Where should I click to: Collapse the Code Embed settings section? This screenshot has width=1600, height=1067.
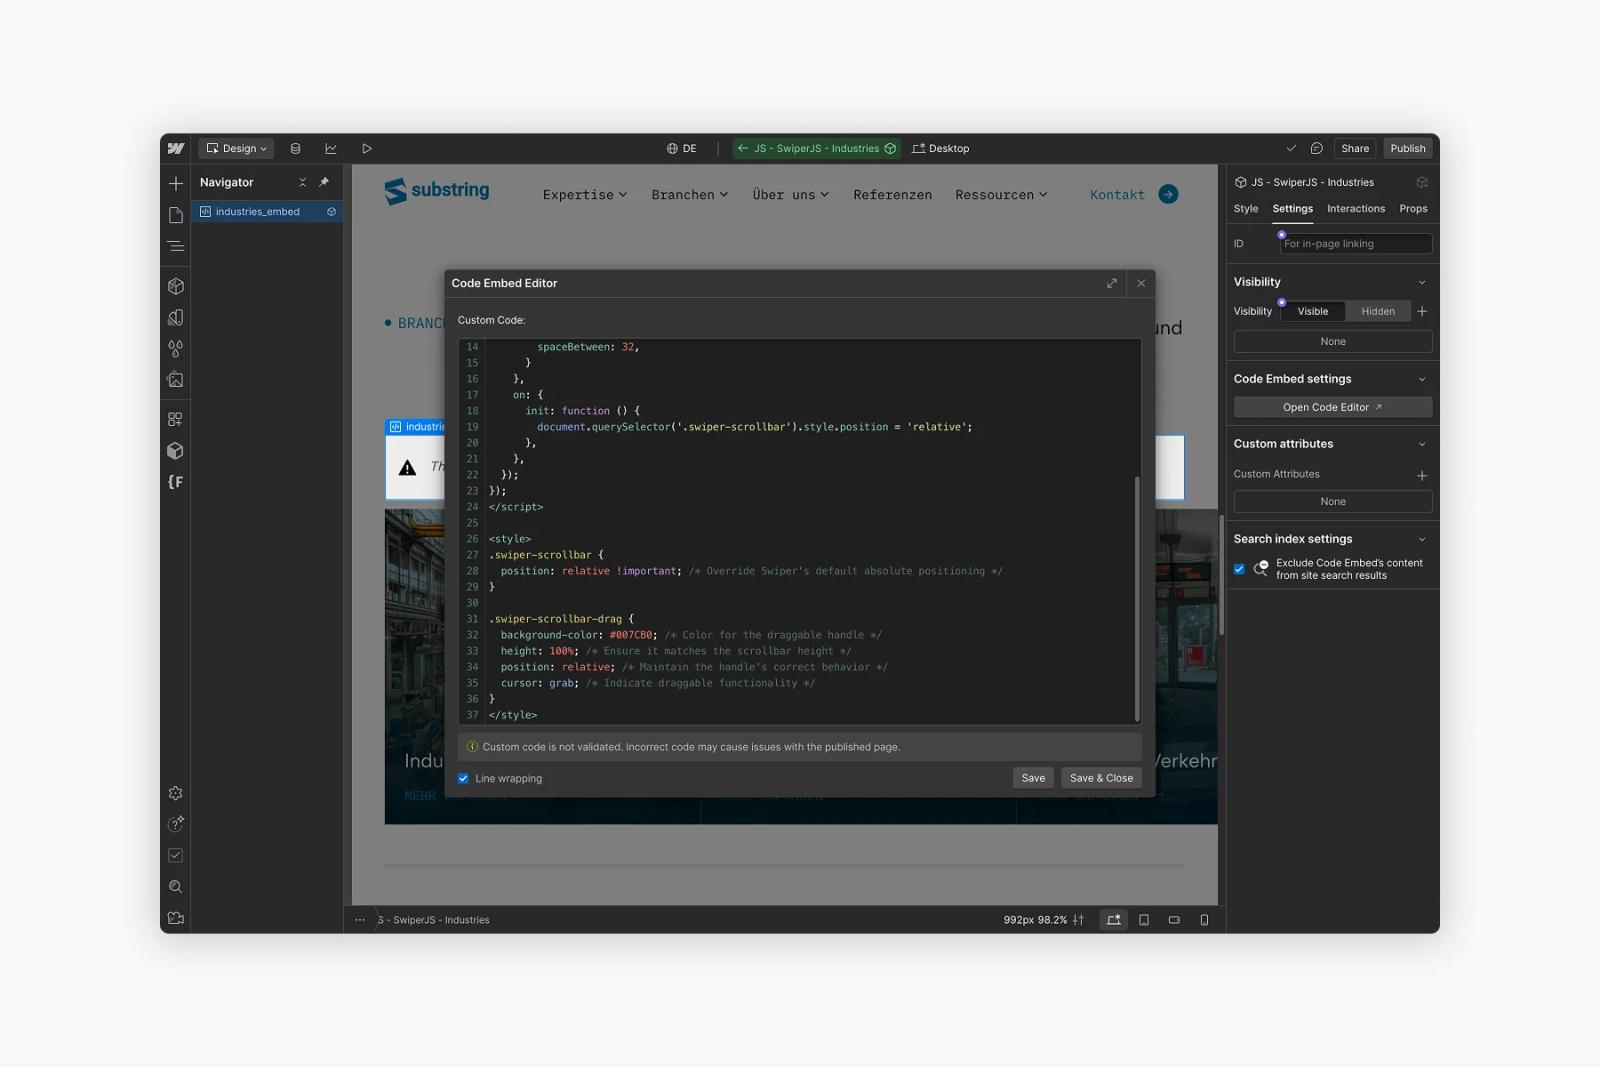[1422, 379]
